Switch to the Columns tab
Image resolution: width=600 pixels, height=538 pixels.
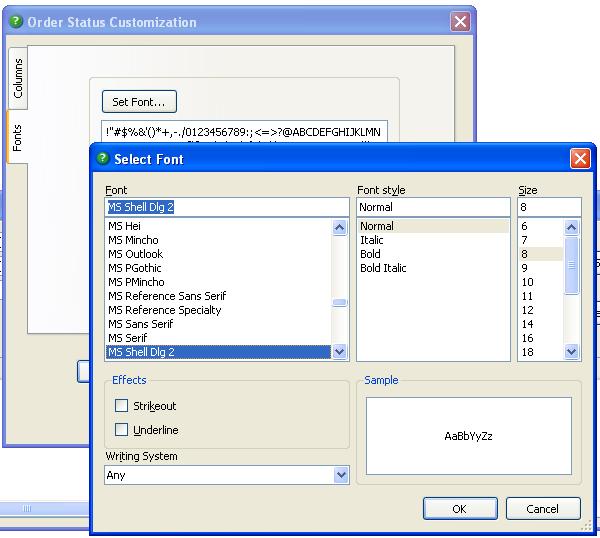point(18,78)
